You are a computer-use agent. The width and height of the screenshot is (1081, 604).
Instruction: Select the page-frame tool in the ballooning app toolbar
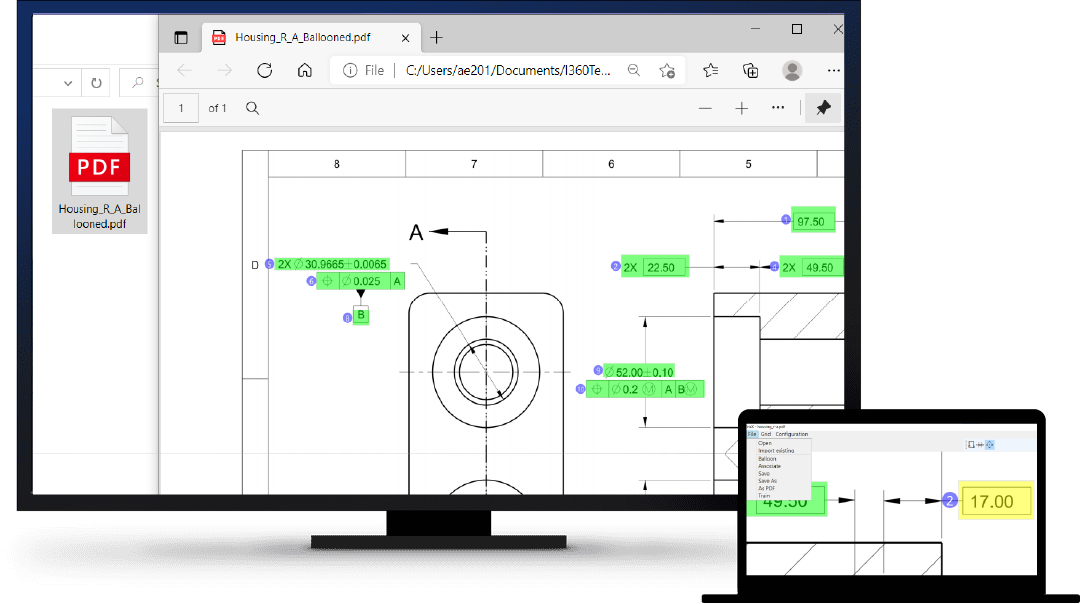(971, 443)
